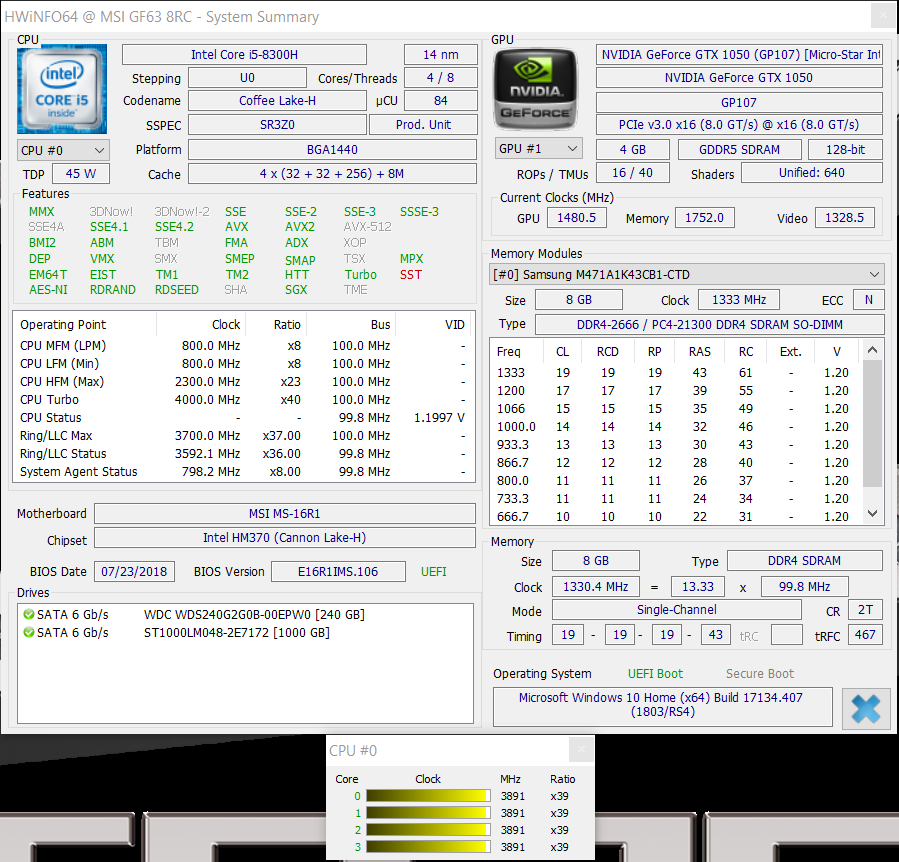Click scroll-up arrow of memory timings table
The image size is (899, 862).
pos(873,350)
